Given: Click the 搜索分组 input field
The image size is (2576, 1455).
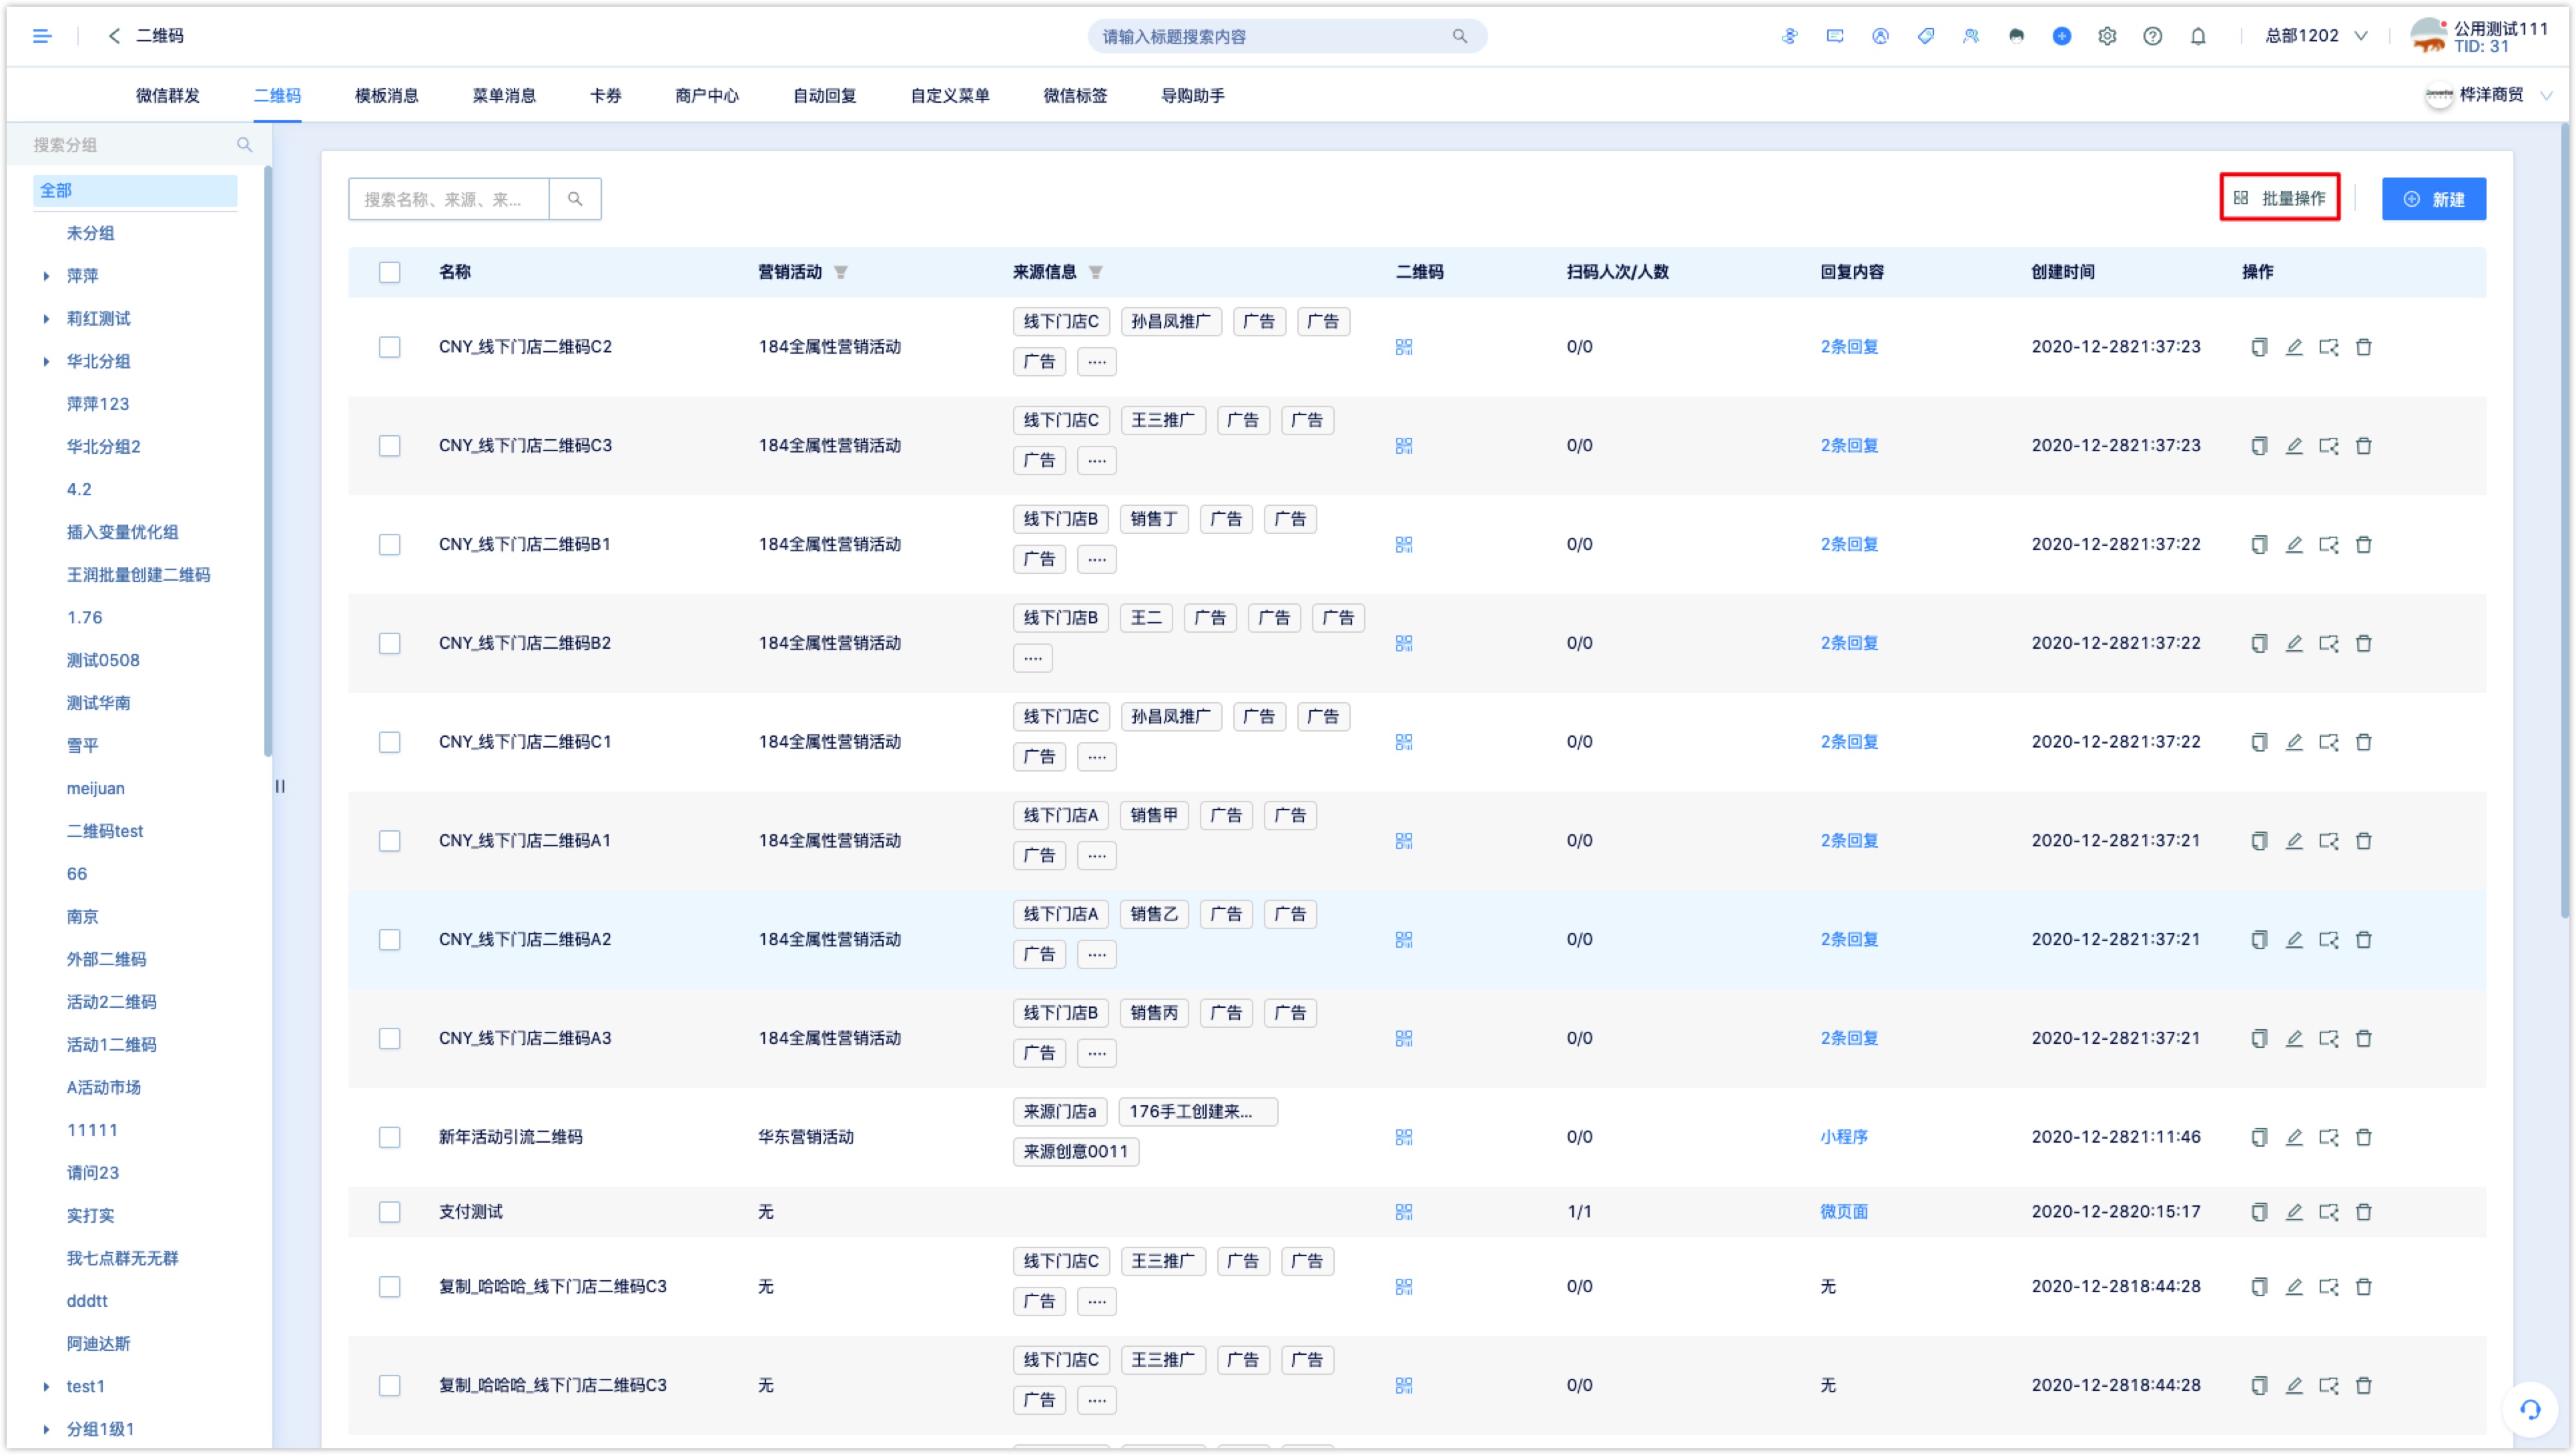Looking at the screenshot, I should pos(130,145).
